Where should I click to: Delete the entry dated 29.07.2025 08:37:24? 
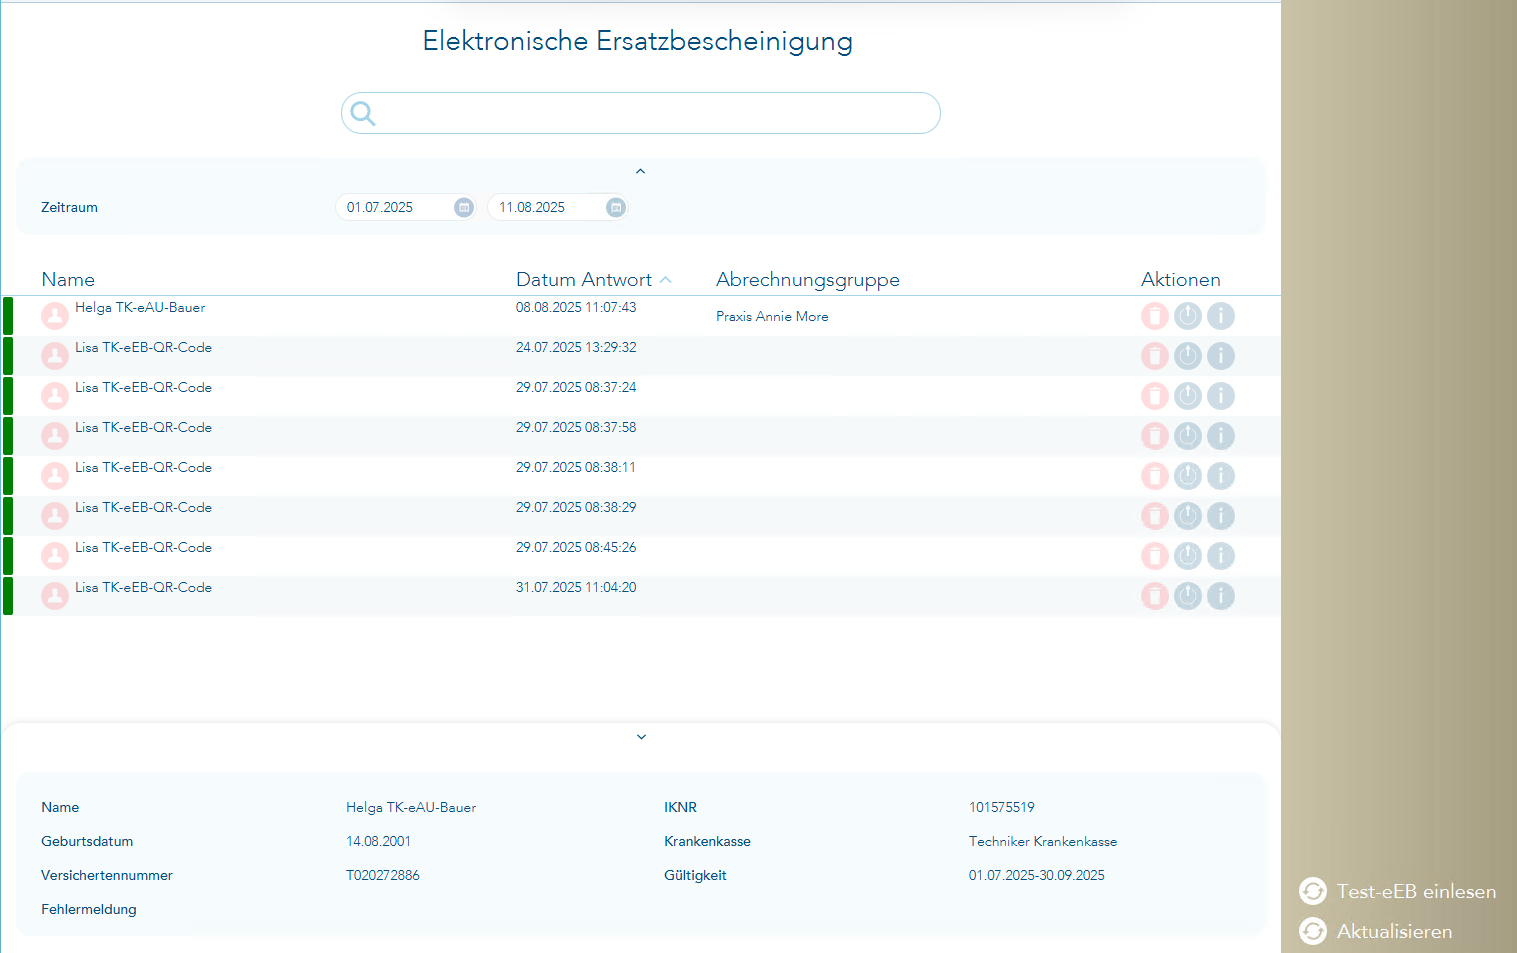tap(1154, 396)
